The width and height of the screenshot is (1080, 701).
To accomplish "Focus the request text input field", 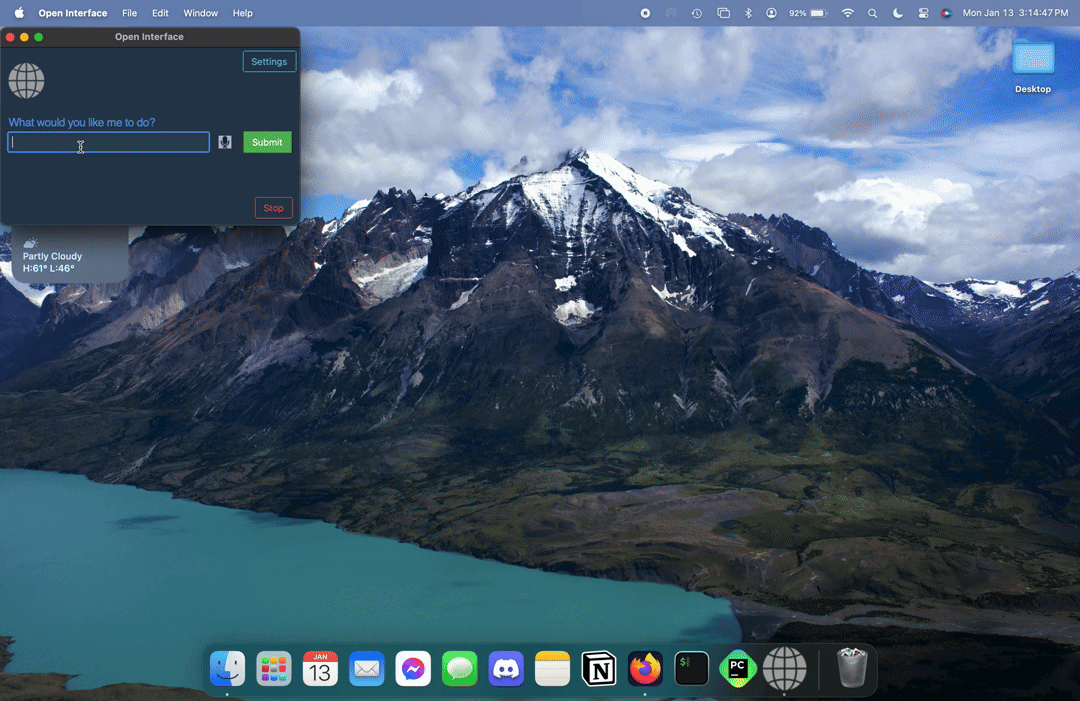I will point(108,142).
